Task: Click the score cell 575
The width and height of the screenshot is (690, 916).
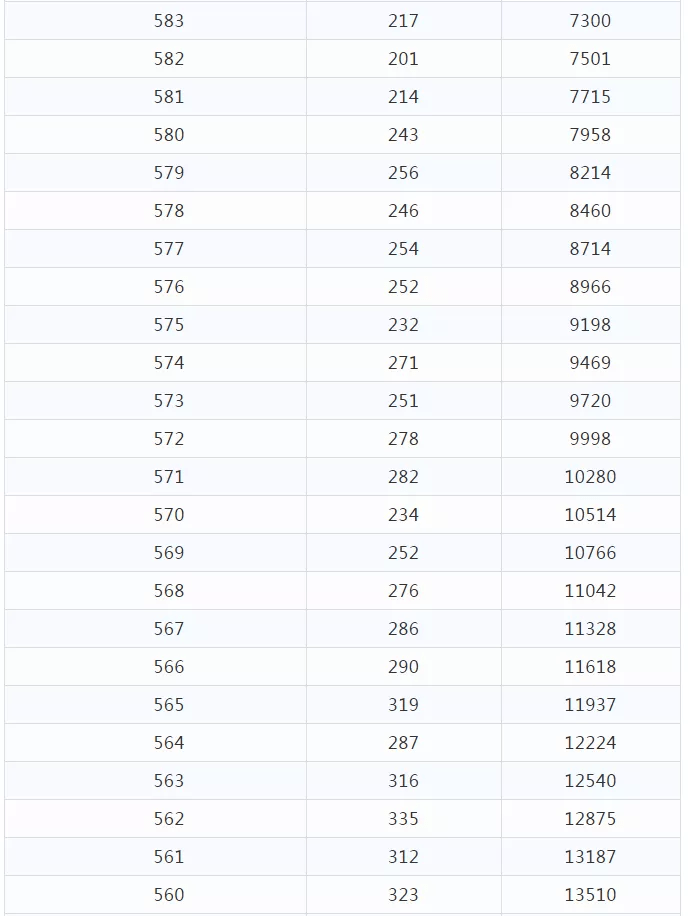Action: pyautogui.click(x=169, y=325)
